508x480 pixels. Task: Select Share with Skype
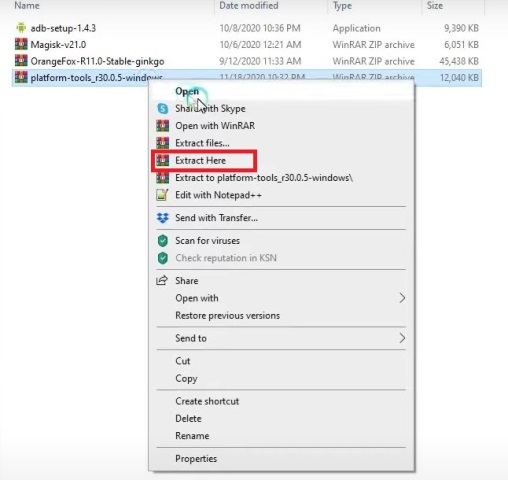coord(281,108)
